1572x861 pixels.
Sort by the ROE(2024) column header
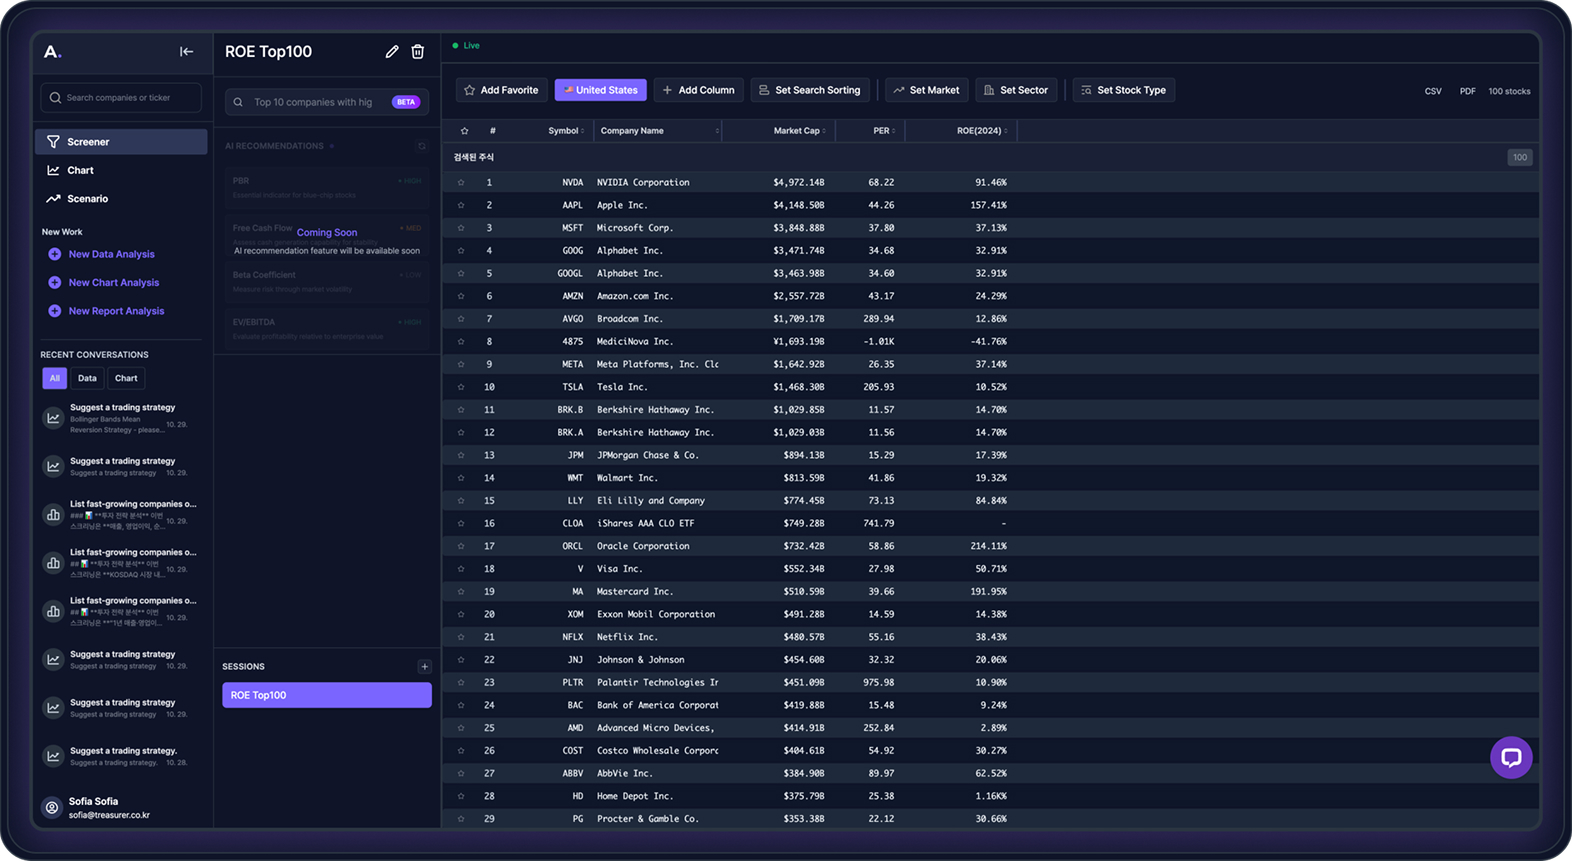tap(980, 131)
